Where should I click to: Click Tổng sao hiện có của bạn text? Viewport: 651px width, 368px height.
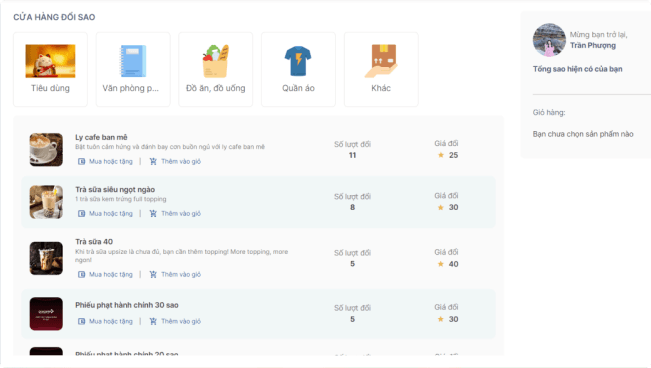pos(578,69)
